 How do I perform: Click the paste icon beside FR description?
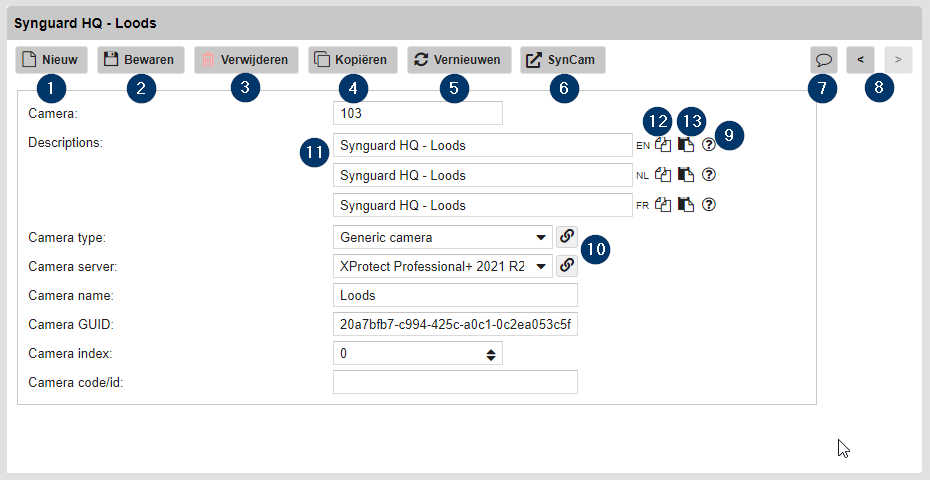[686, 205]
